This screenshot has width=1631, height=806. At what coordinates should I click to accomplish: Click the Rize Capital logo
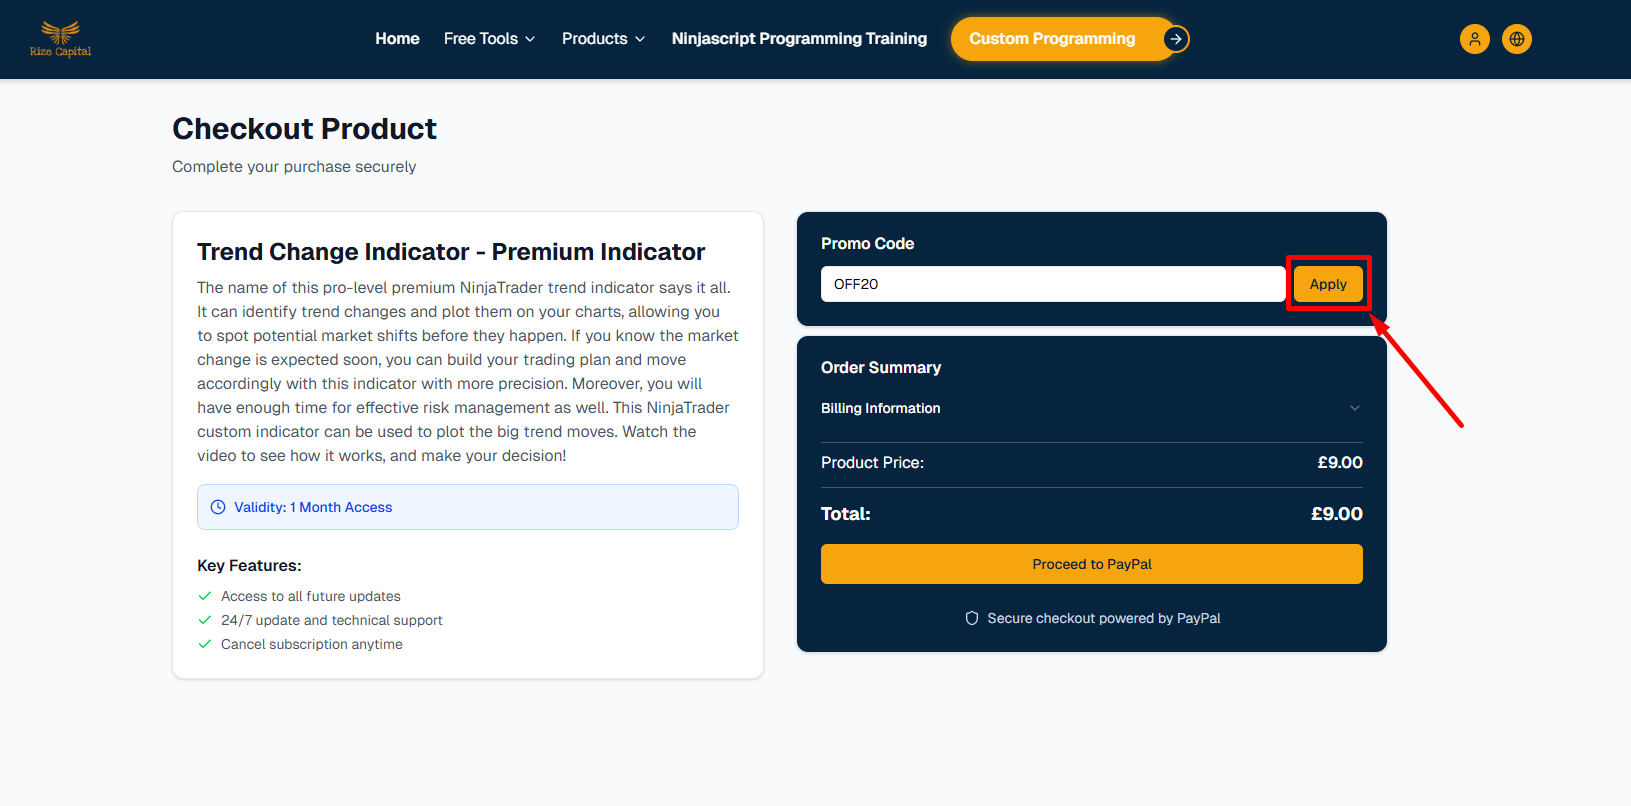coord(60,39)
